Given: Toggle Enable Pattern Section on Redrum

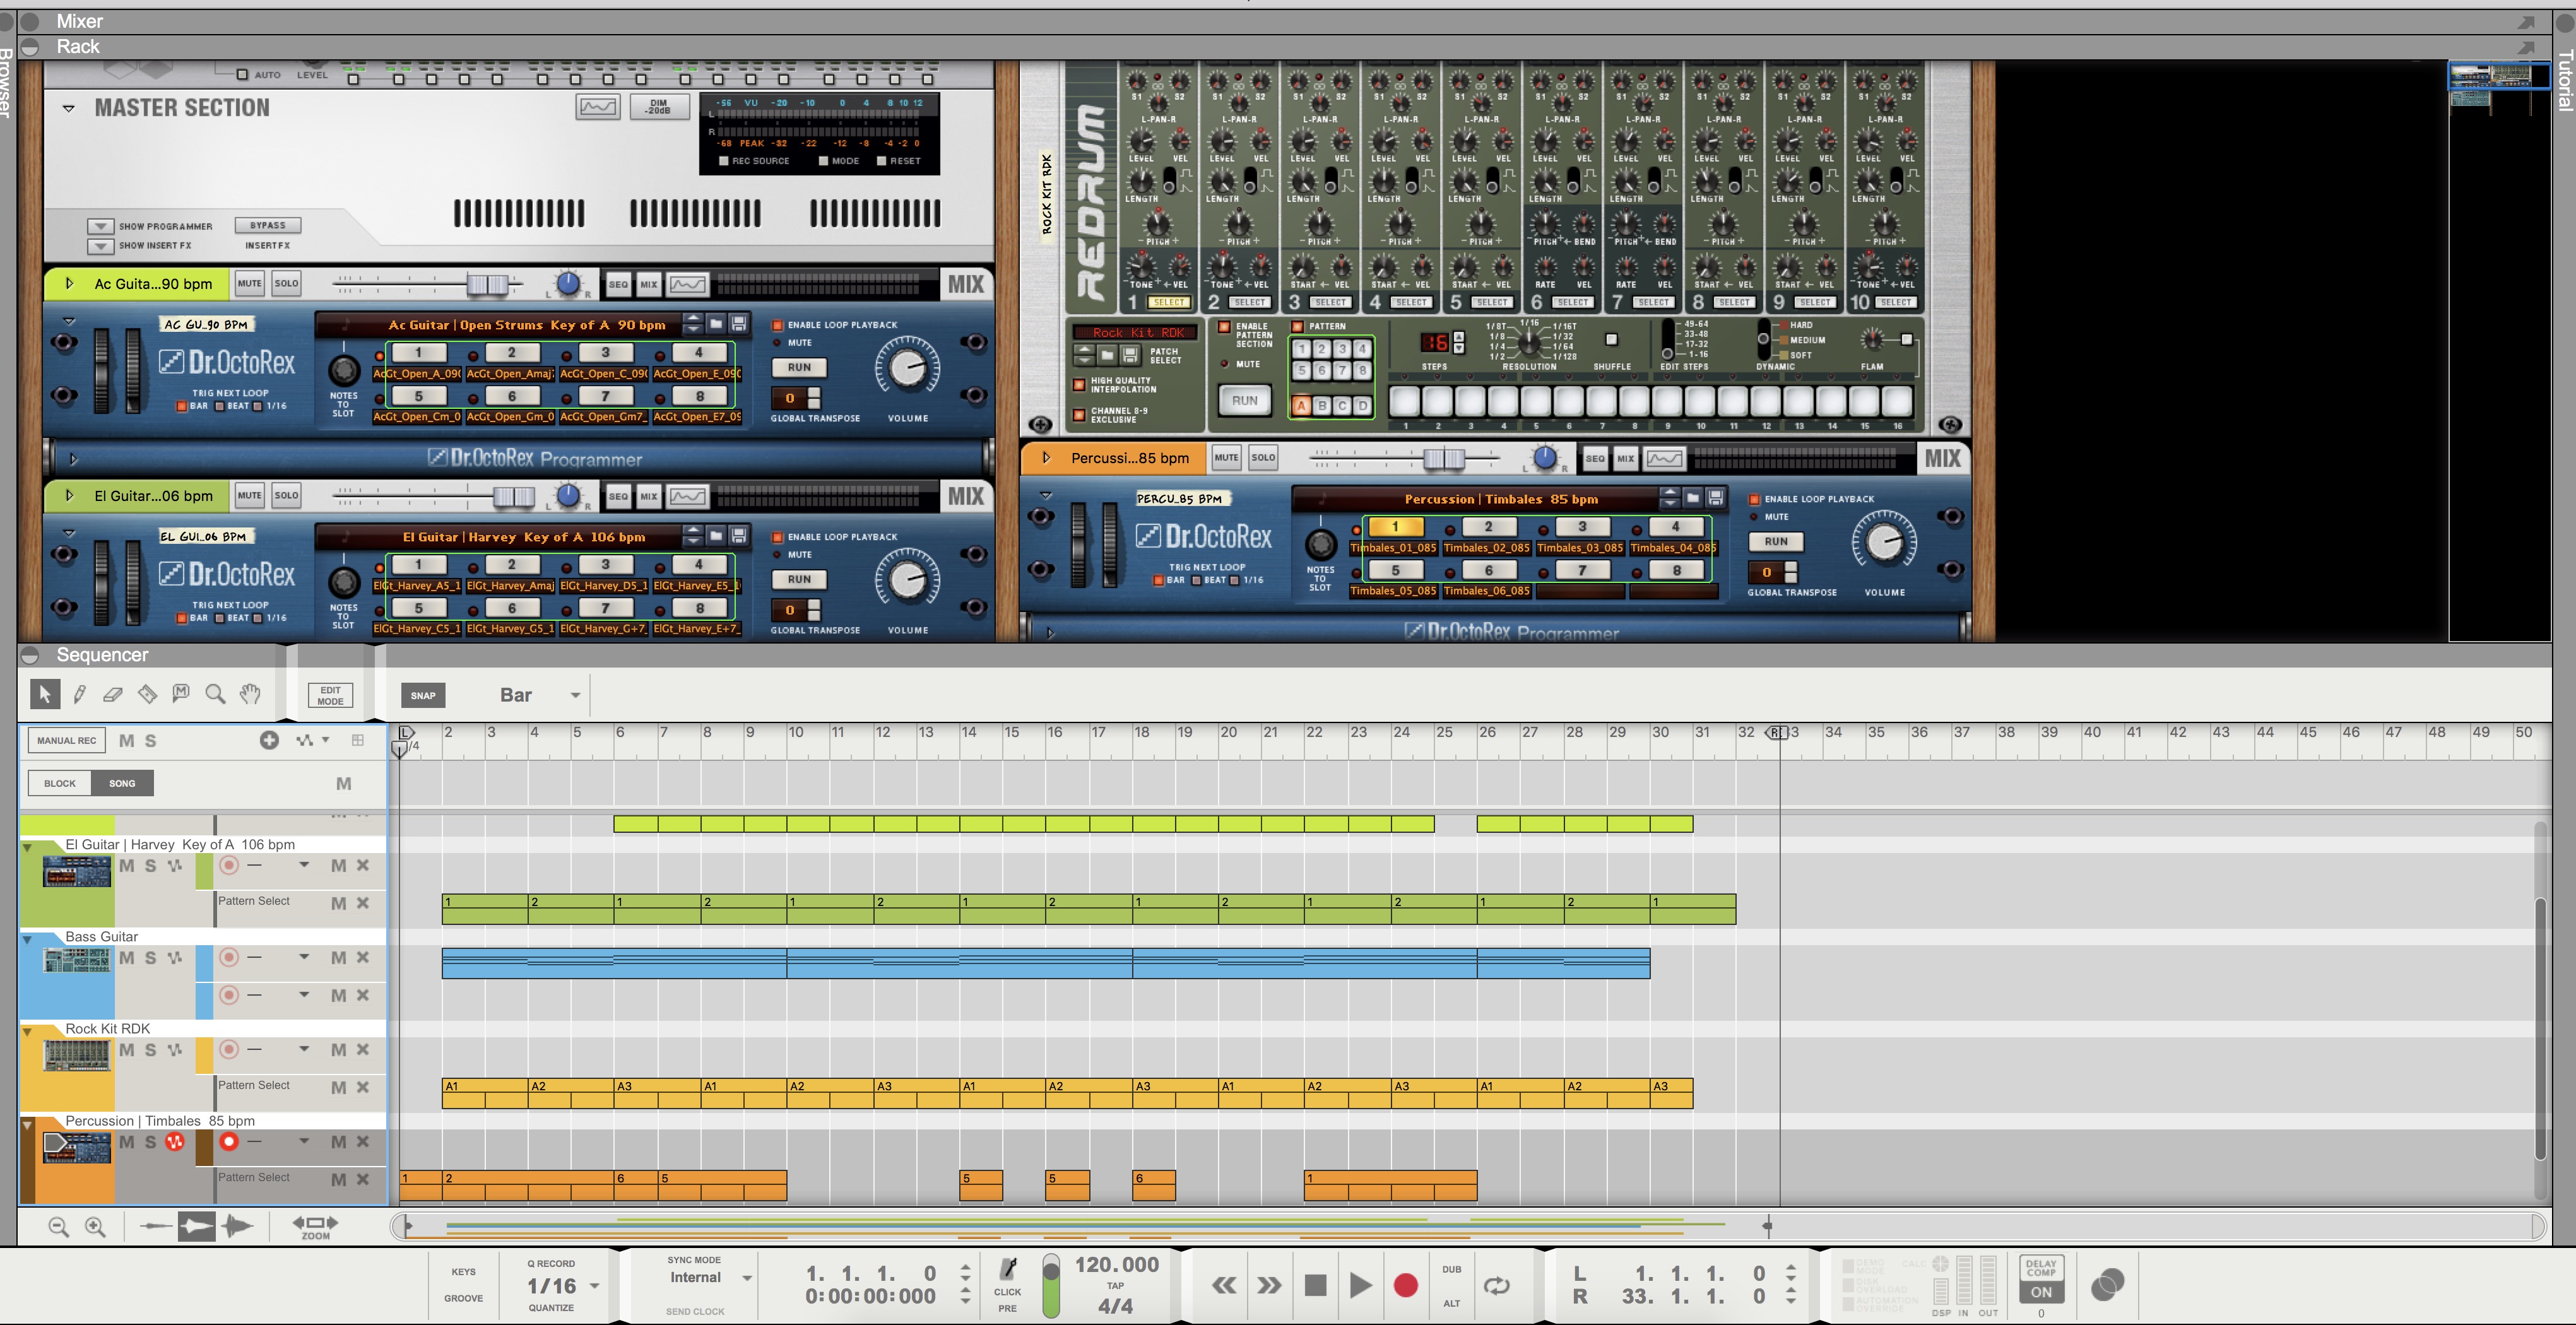Looking at the screenshot, I should 1224,327.
